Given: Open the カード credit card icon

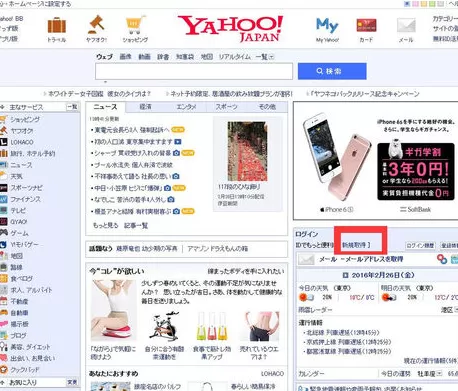Looking at the screenshot, I should [366, 25].
